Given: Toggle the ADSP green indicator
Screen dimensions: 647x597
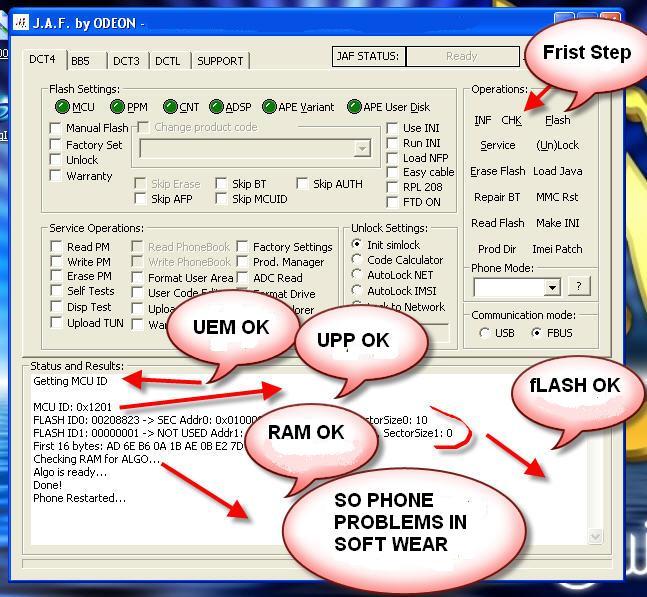Looking at the screenshot, I should tap(216, 106).
